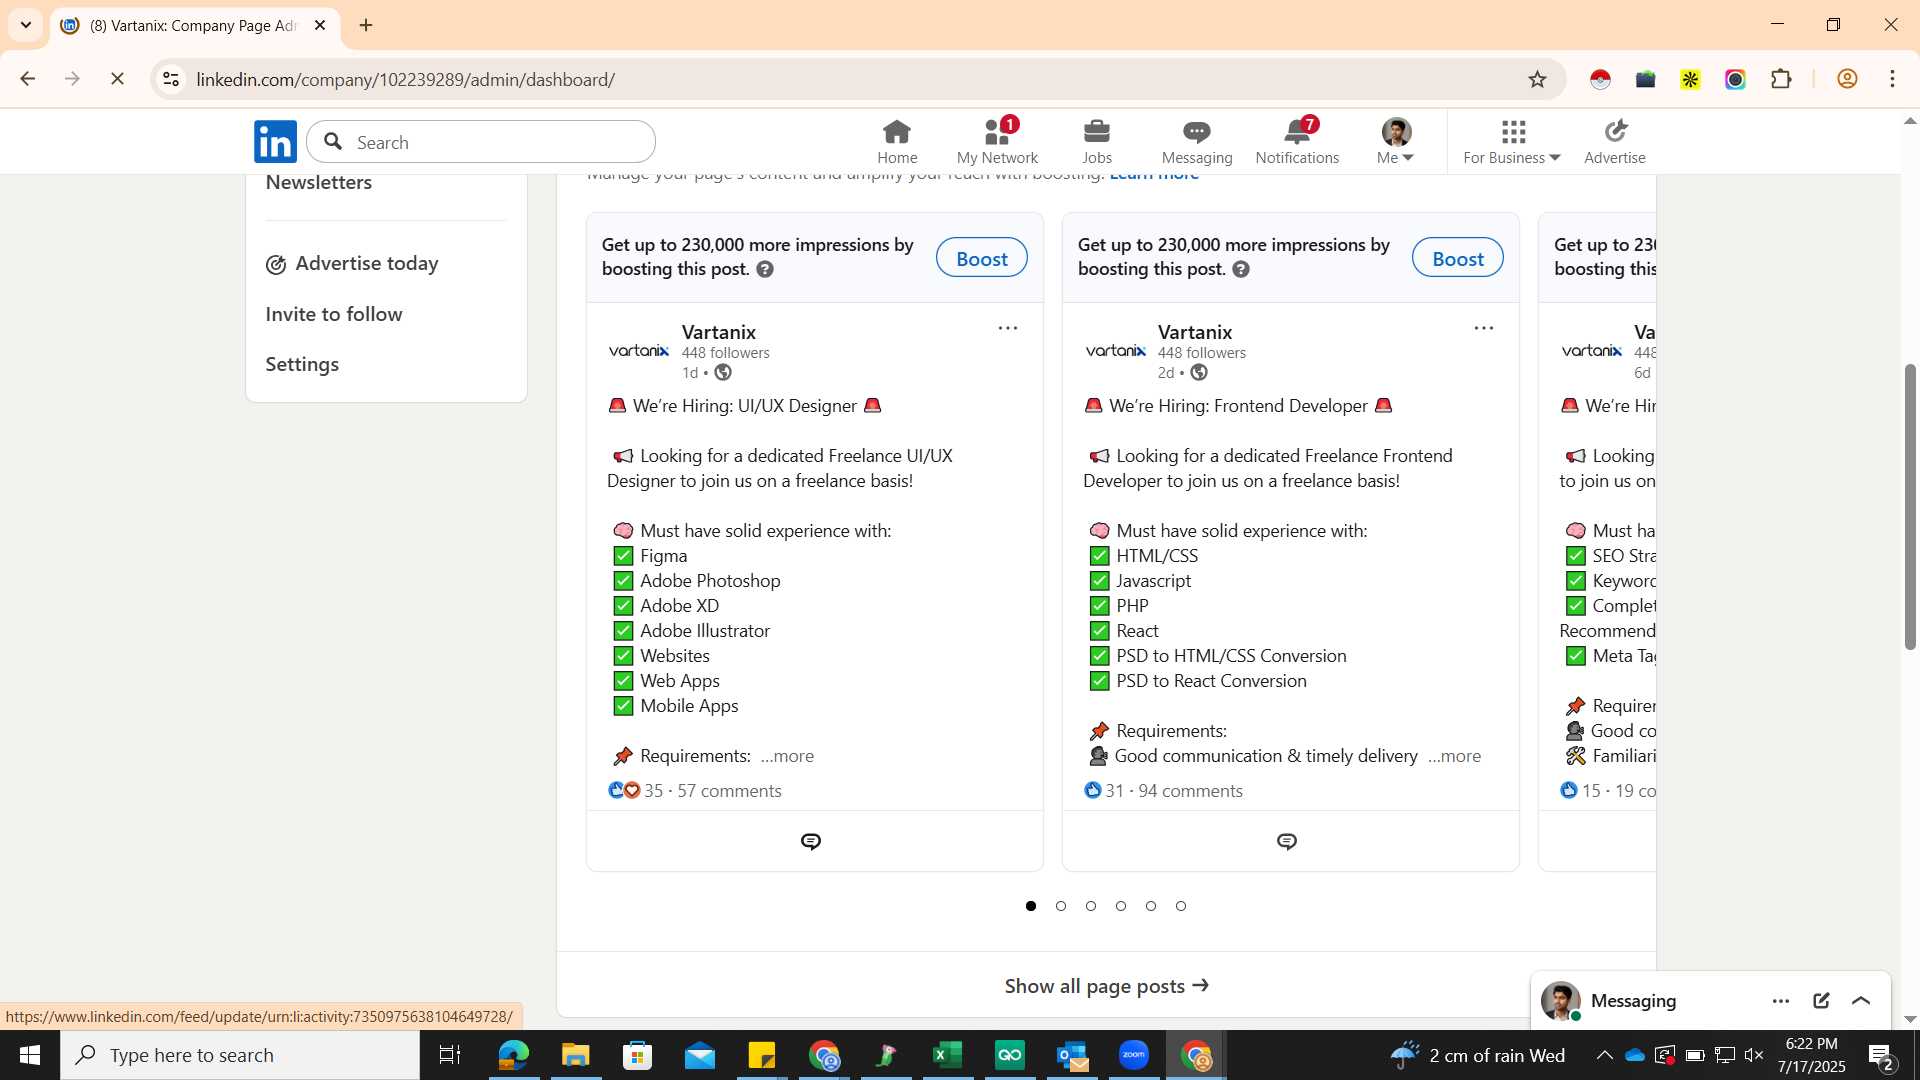
Task: Boost the UI/UX Designer post
Action: pyautogui.click(x=981, y=258)
